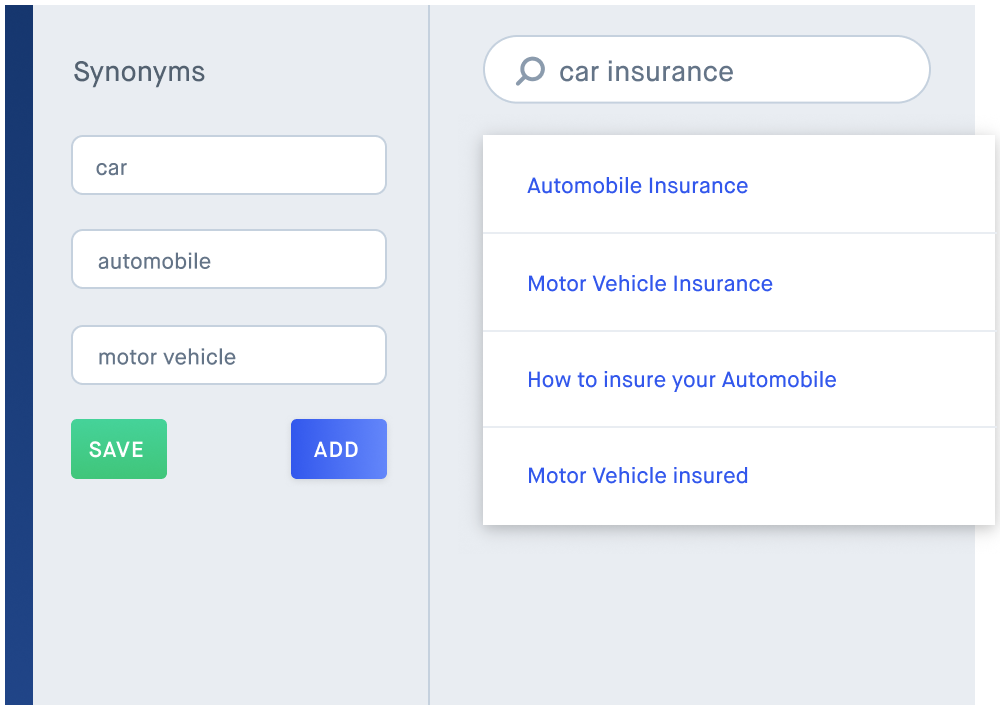Edit the automobile synonym field
Screen dimensions: 1000x709
[229, 259]
